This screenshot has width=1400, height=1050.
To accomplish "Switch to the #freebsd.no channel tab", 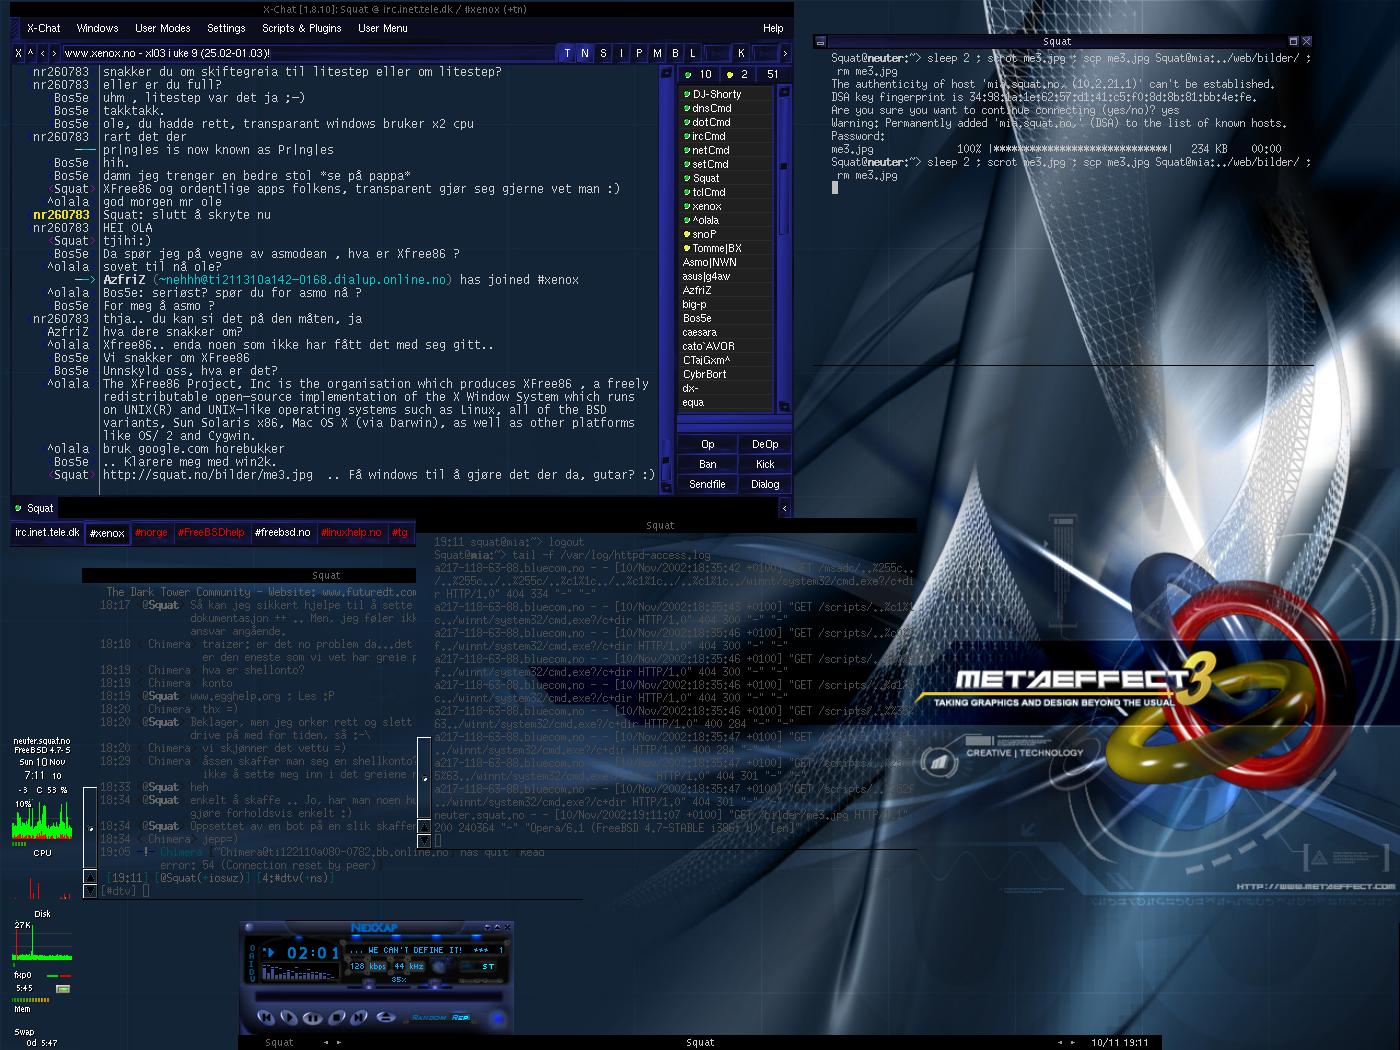I will point(283,533).
